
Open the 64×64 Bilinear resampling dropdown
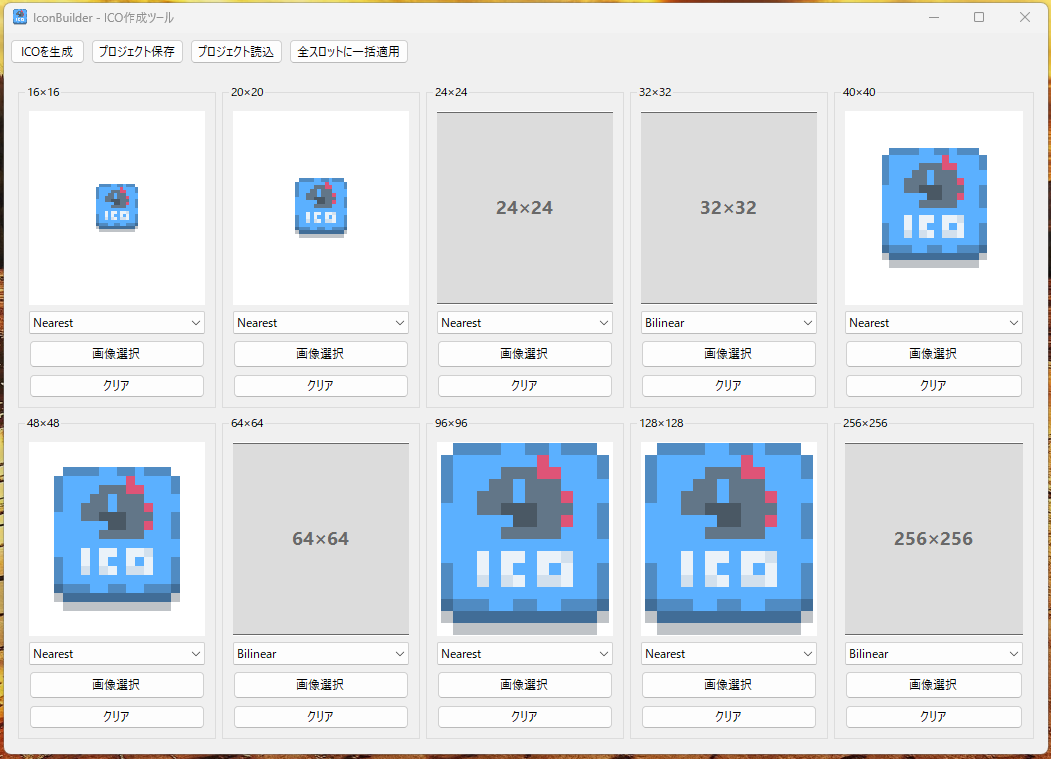click(321, 654)
